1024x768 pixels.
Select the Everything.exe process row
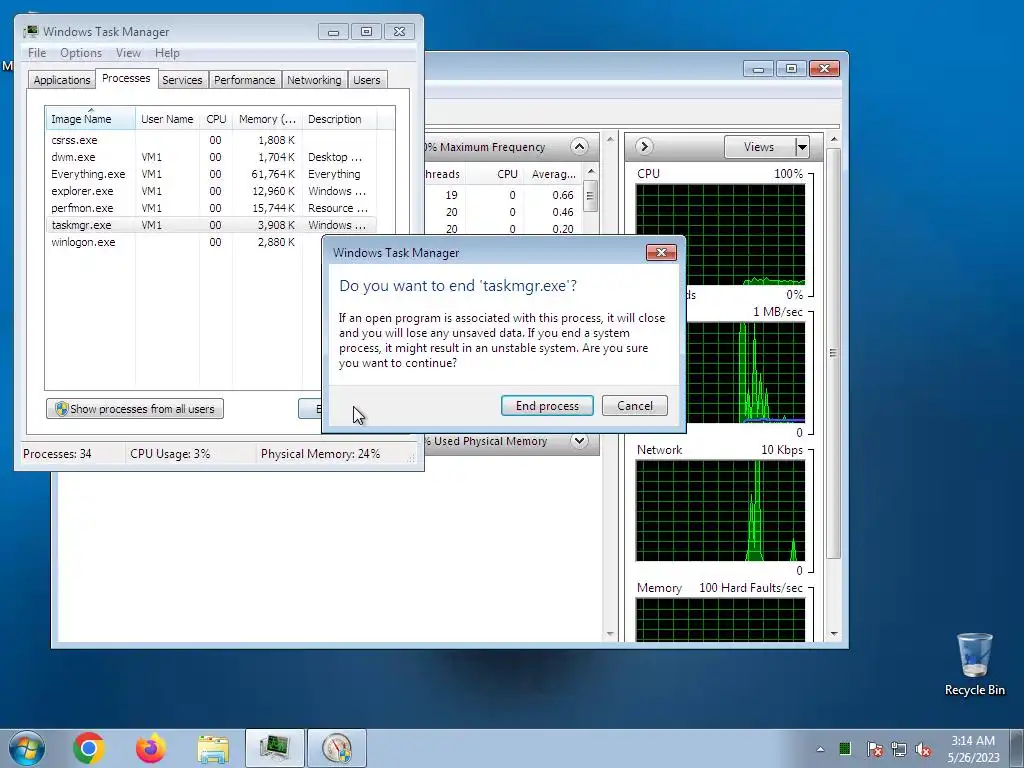[210, 174]
